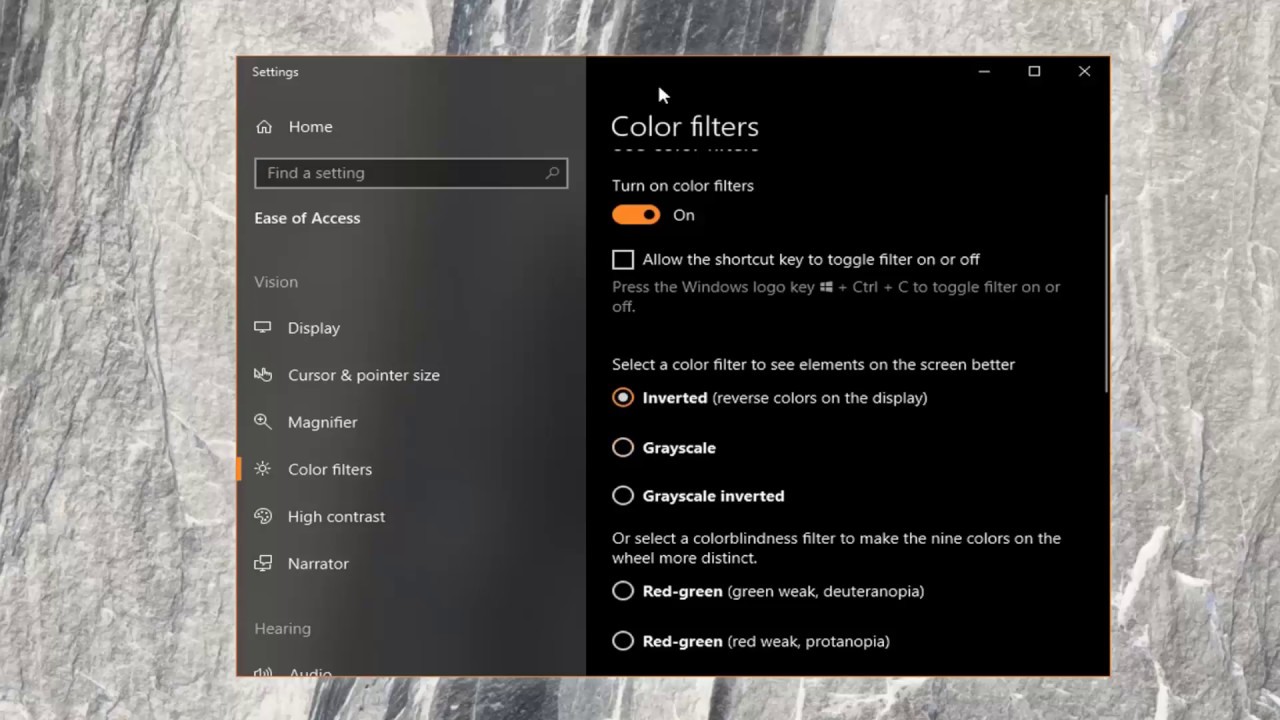
Task: Click the 'Select a color filter' description text
Action: (x=813, y=365)
